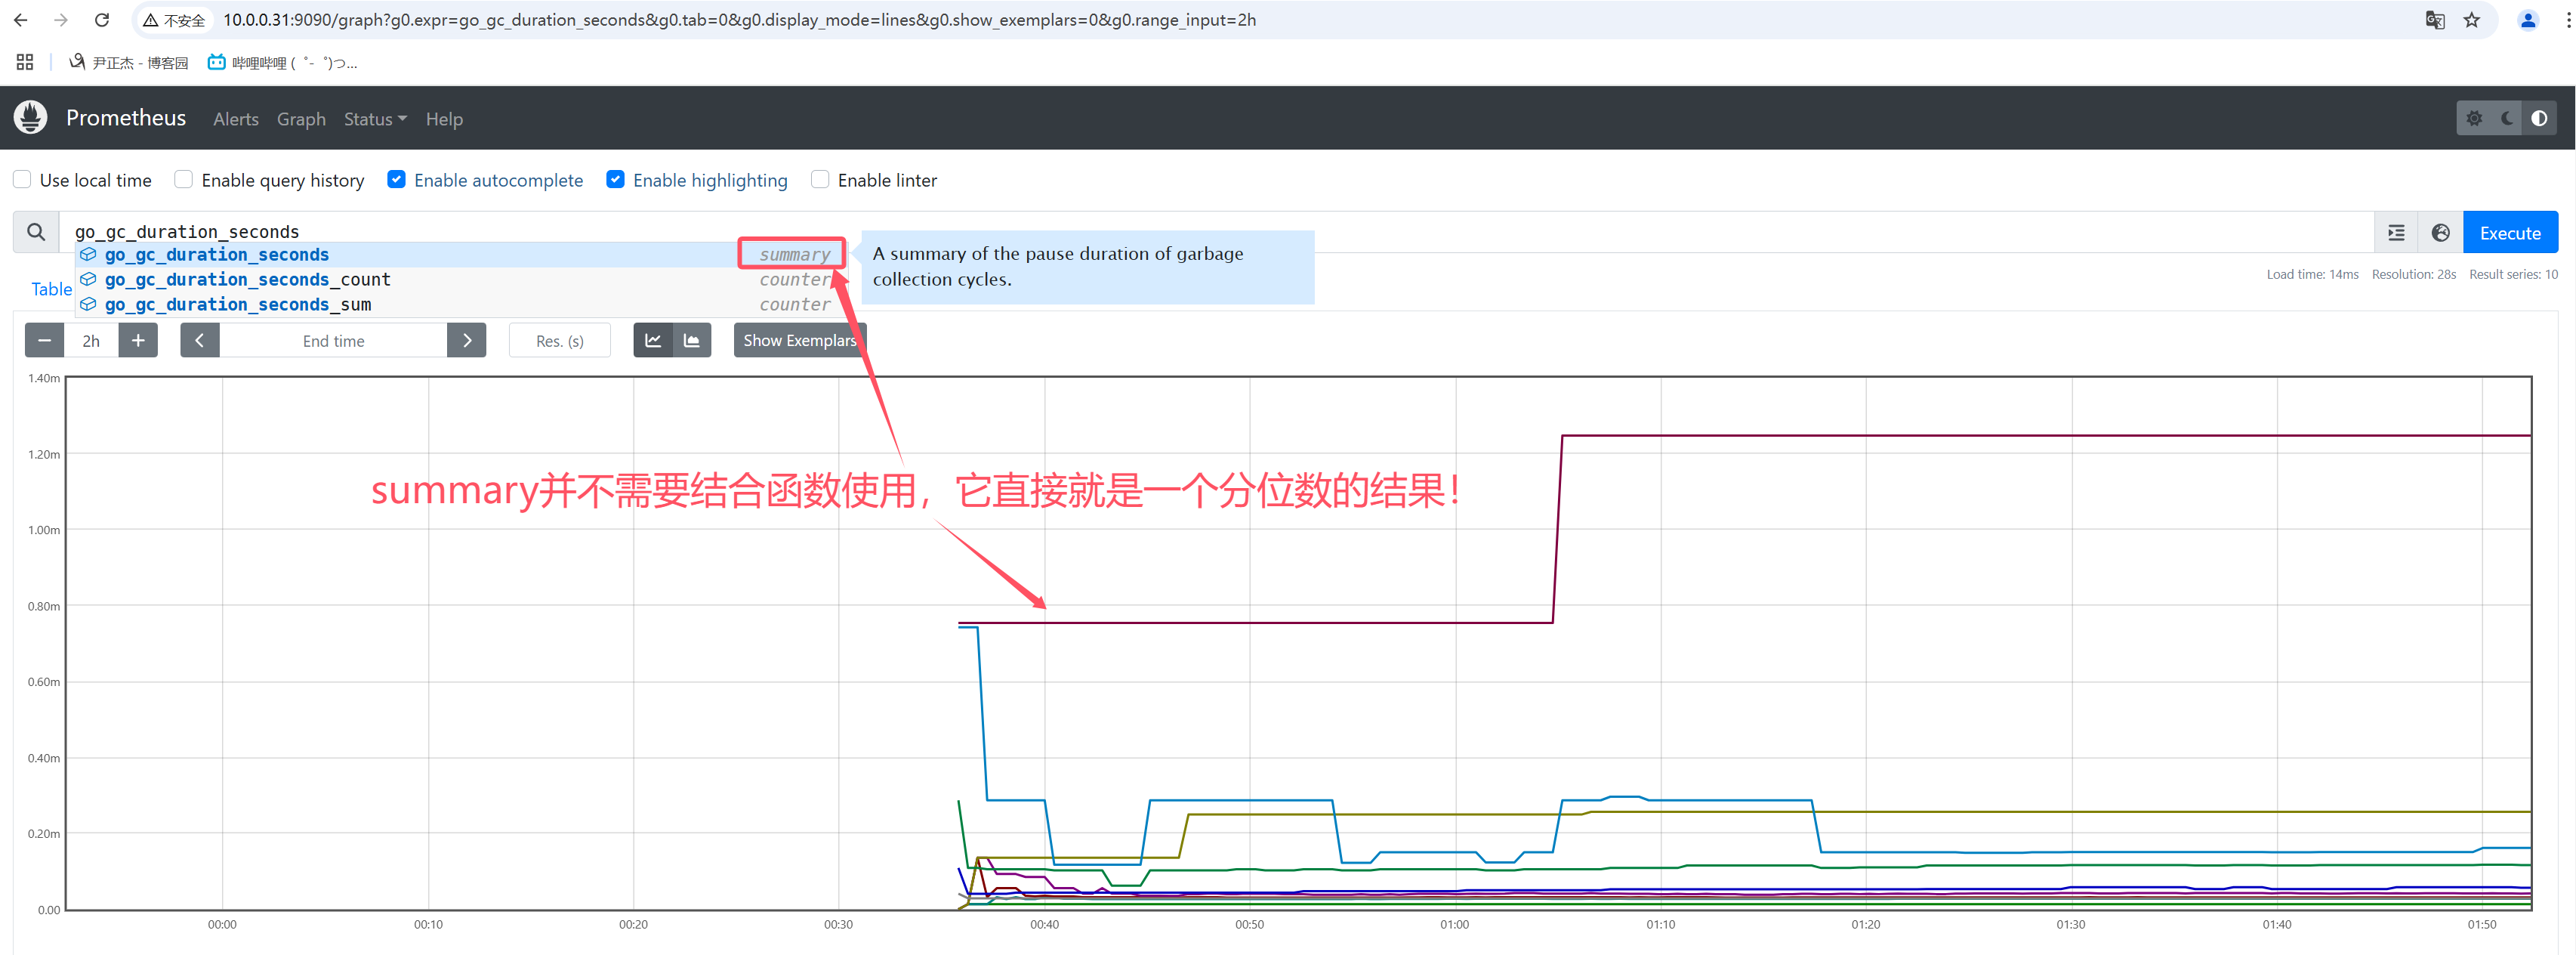Enable the Use local time checkbox
2576x955 pixels.
[x=22, y=180]
